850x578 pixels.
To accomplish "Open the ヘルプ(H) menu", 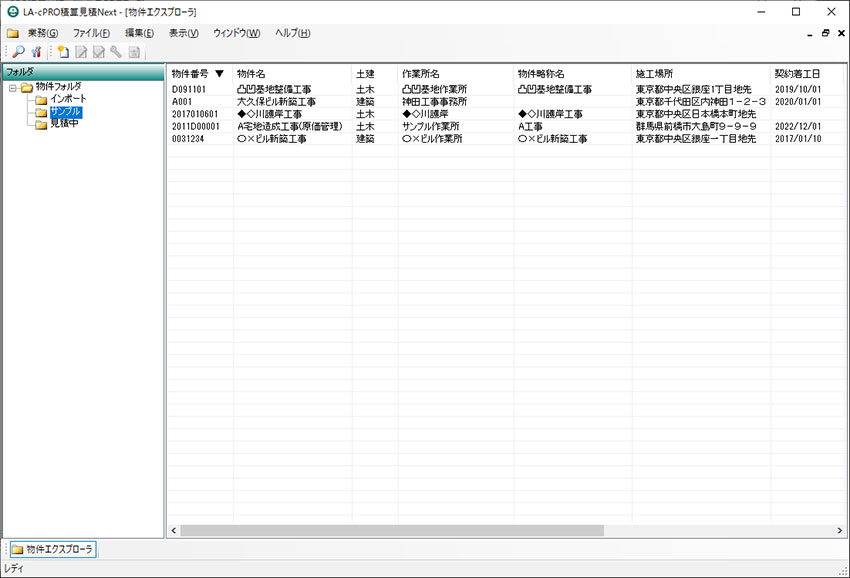I will click(289, 32).
